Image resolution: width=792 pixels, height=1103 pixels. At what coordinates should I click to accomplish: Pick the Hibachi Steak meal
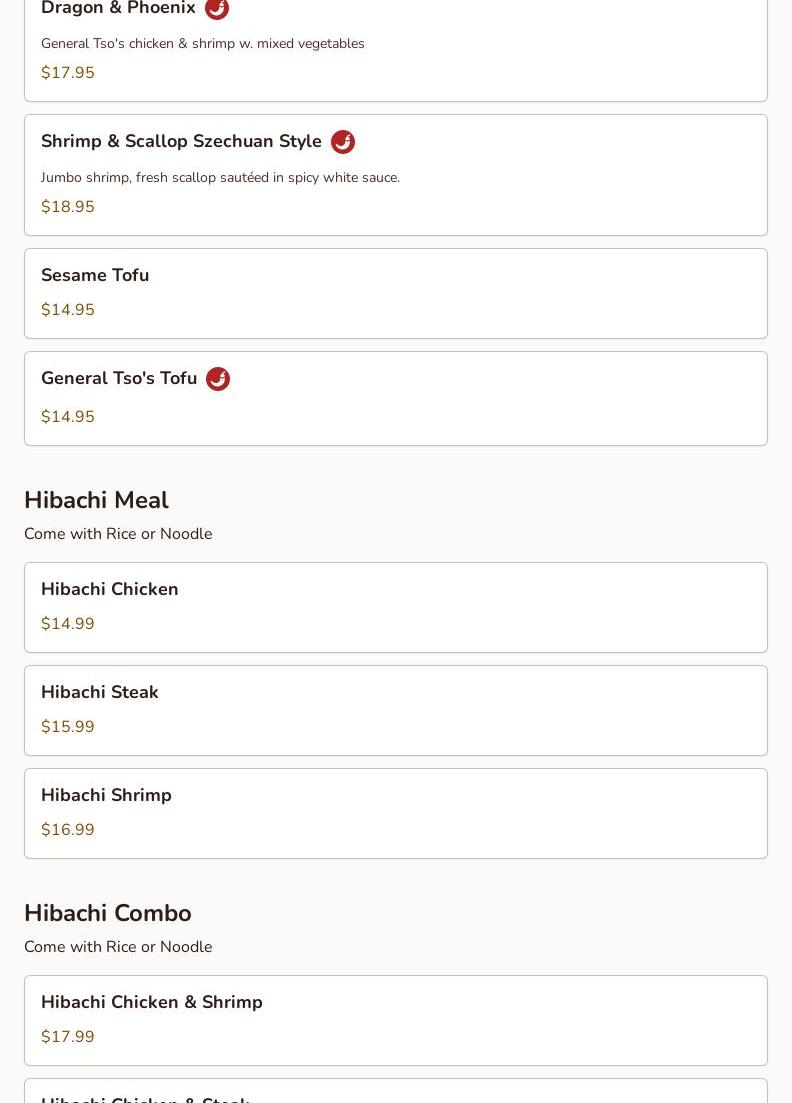[395, 710]
